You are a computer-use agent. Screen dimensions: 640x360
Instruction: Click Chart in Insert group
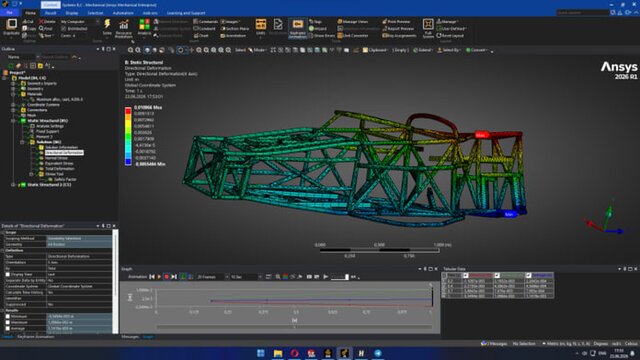201,36
